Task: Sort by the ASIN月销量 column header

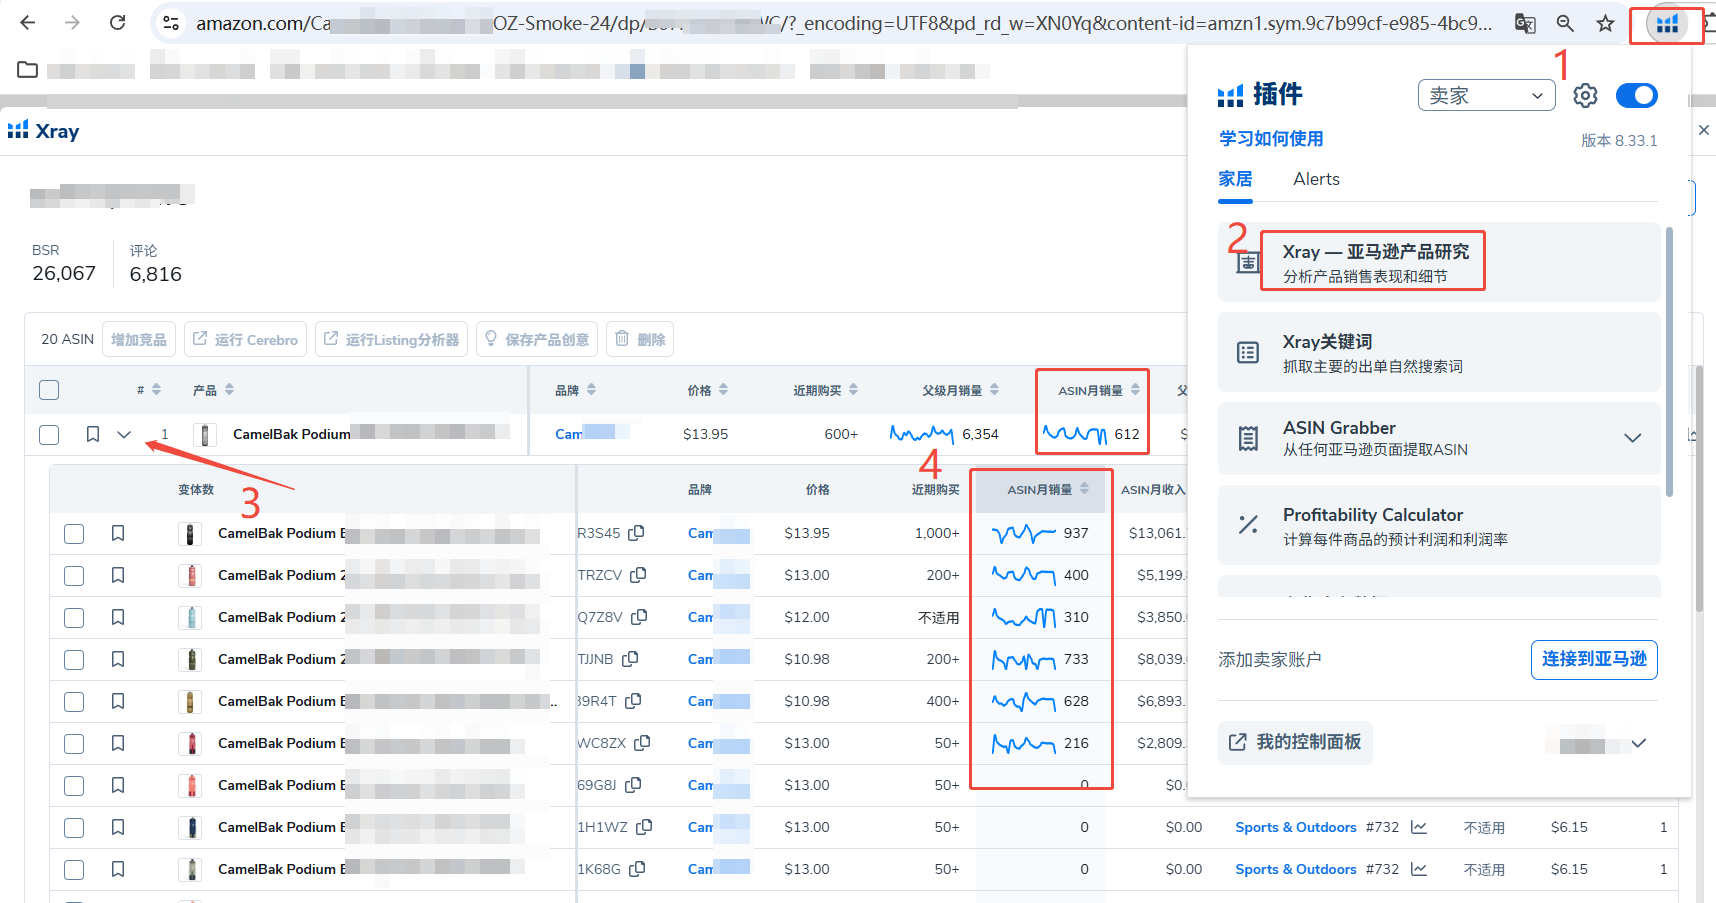Action: (1091, 390)
